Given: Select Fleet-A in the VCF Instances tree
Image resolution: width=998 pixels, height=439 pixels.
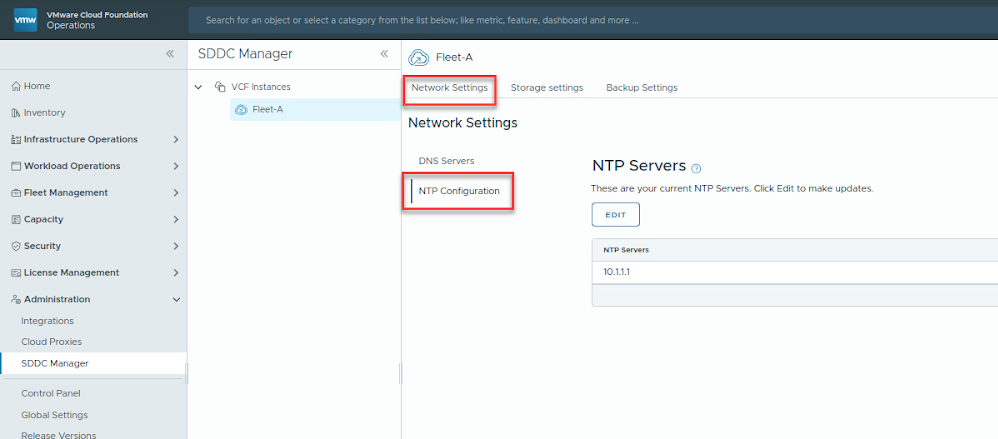Looking at the screenshot, I should tap(267, 109).
